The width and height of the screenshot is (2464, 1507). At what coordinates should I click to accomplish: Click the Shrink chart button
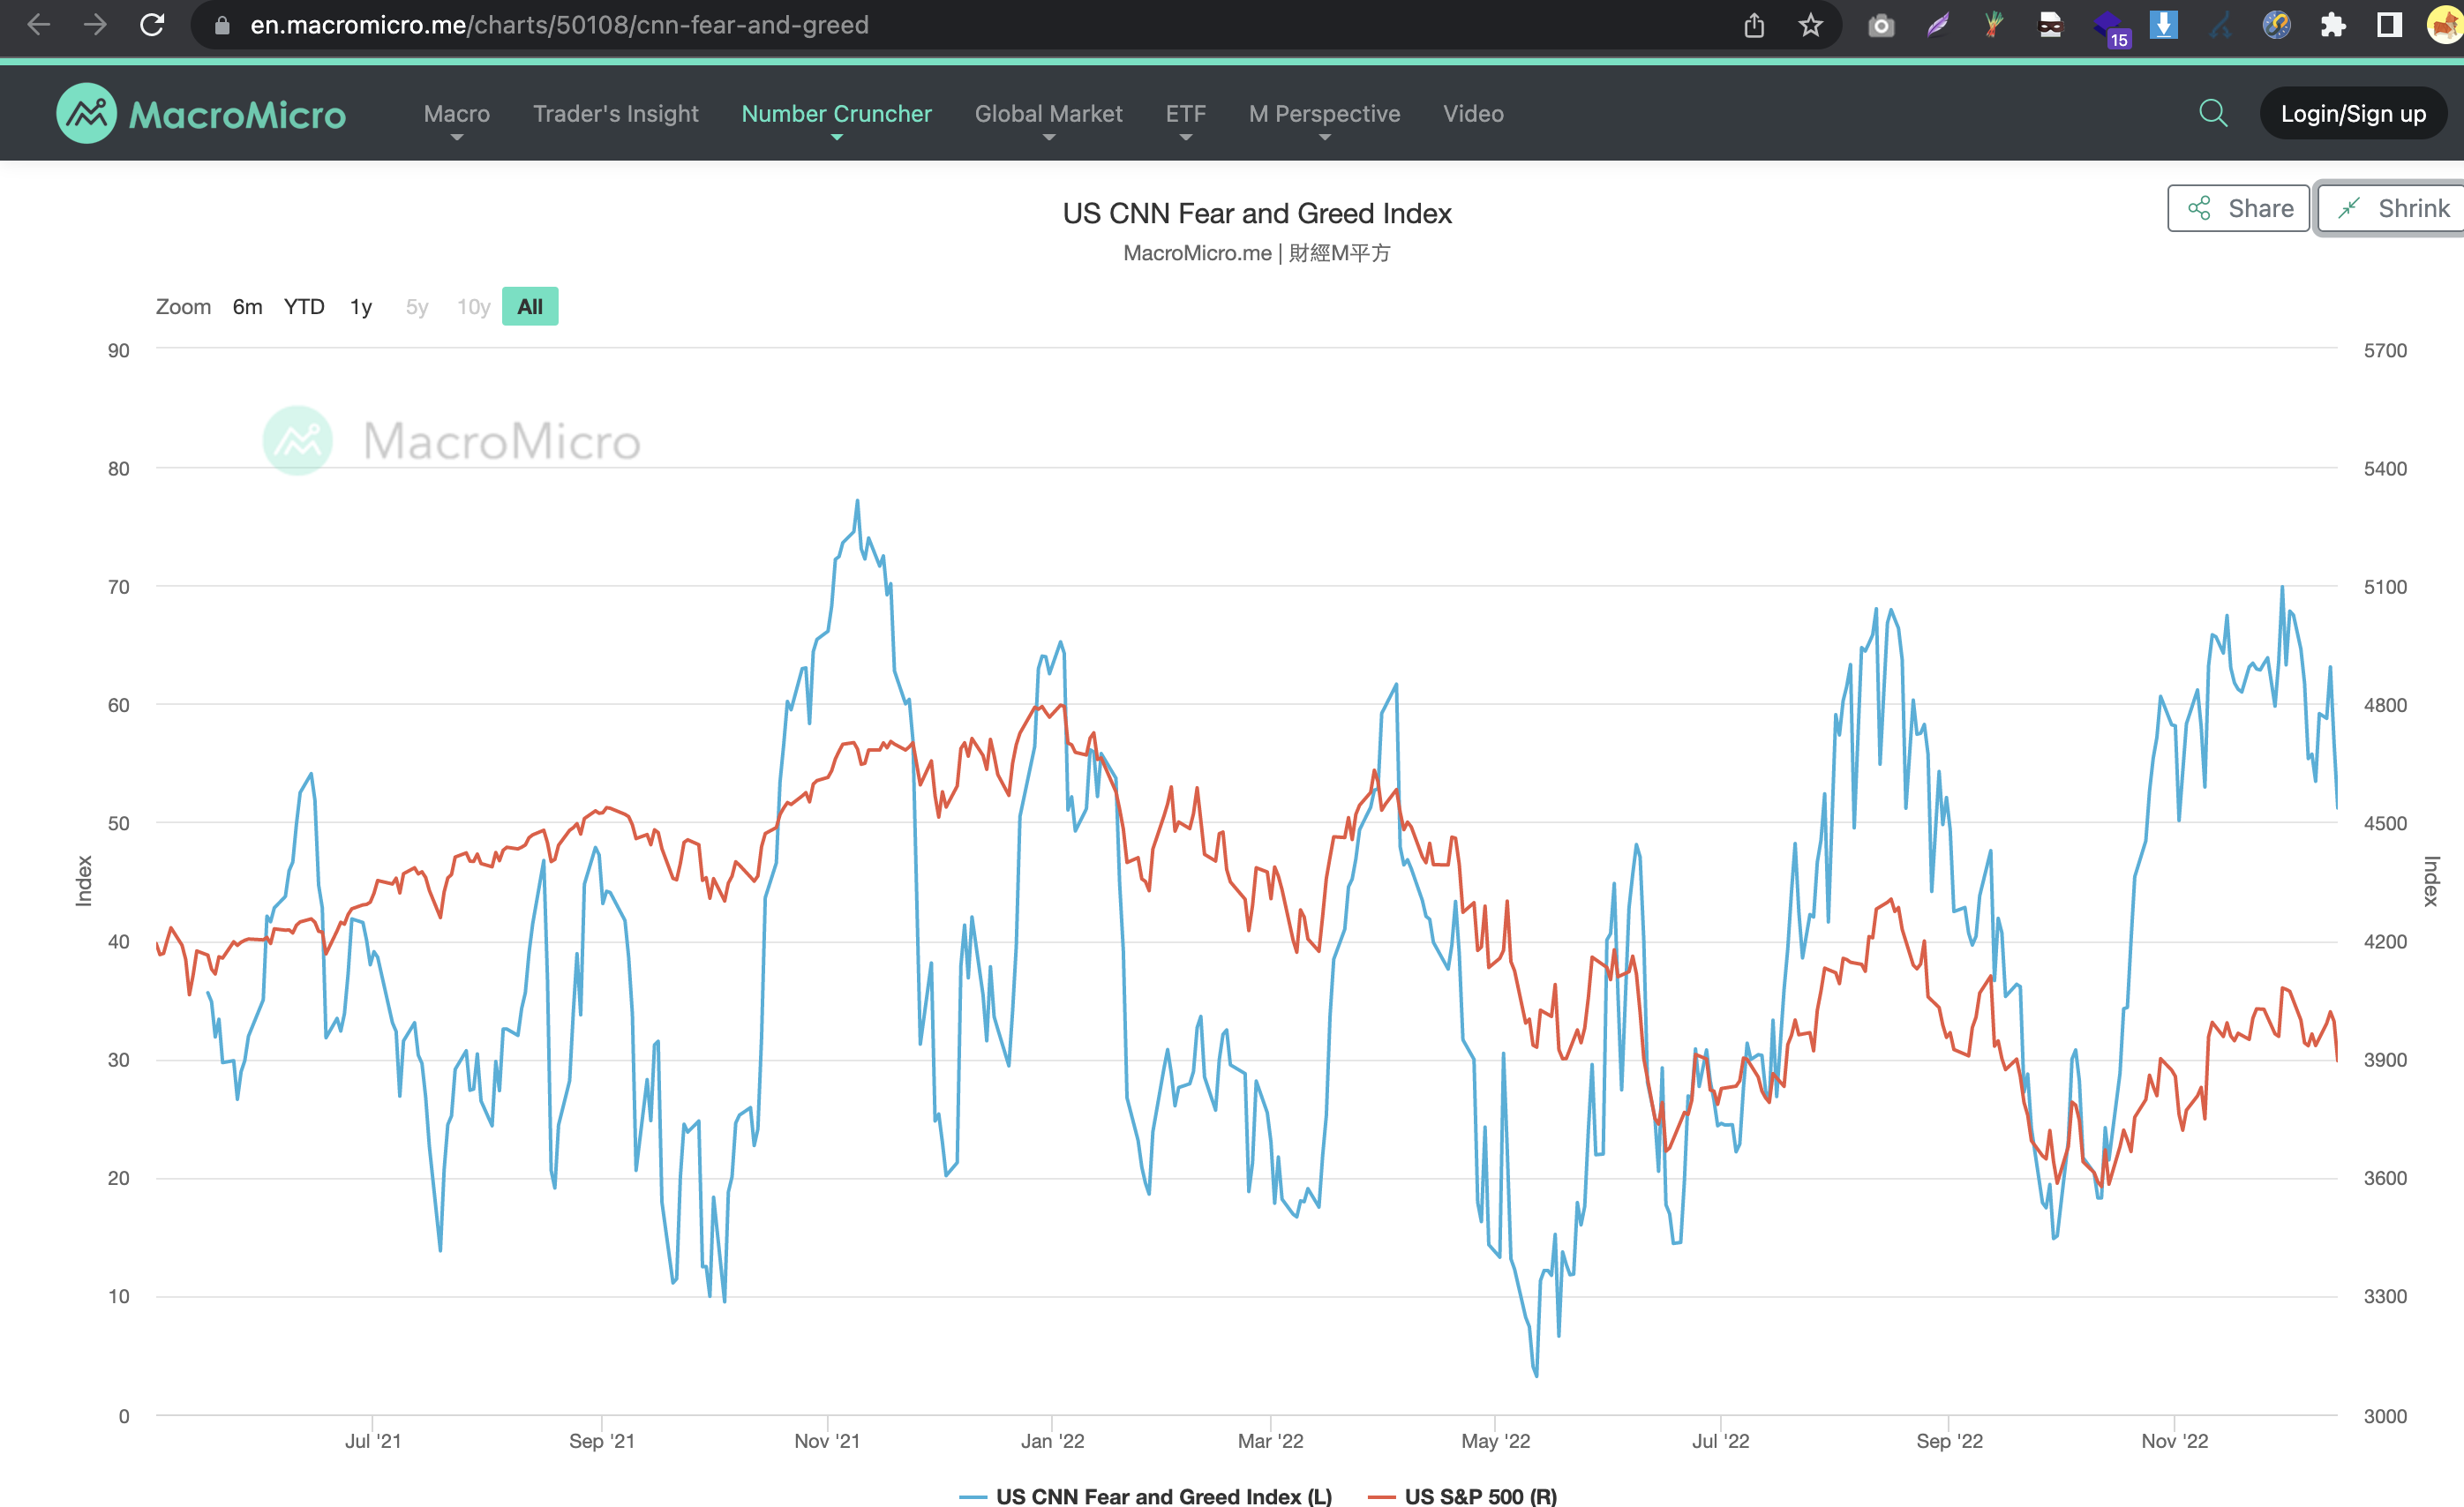click(x=2392, y=208)
